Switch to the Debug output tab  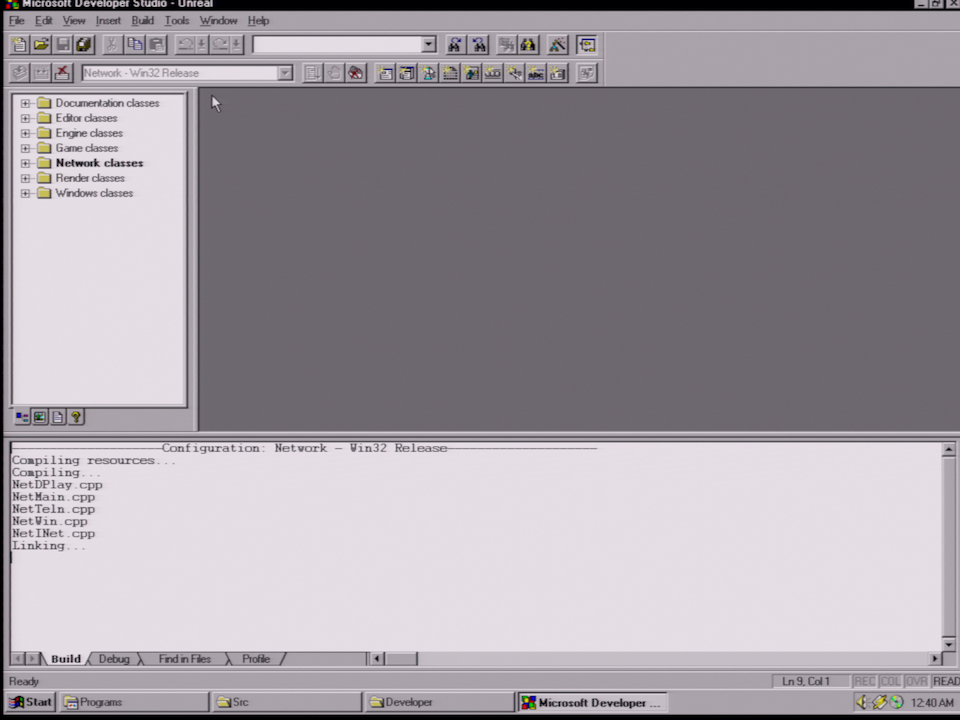(114, 659)
